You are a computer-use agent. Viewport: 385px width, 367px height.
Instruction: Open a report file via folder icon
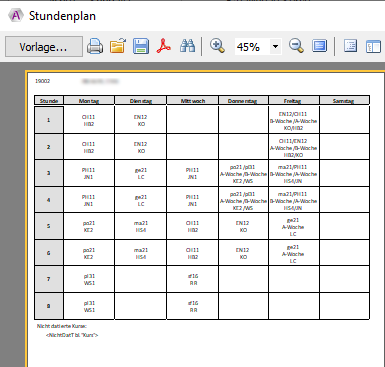click(118, 46)
